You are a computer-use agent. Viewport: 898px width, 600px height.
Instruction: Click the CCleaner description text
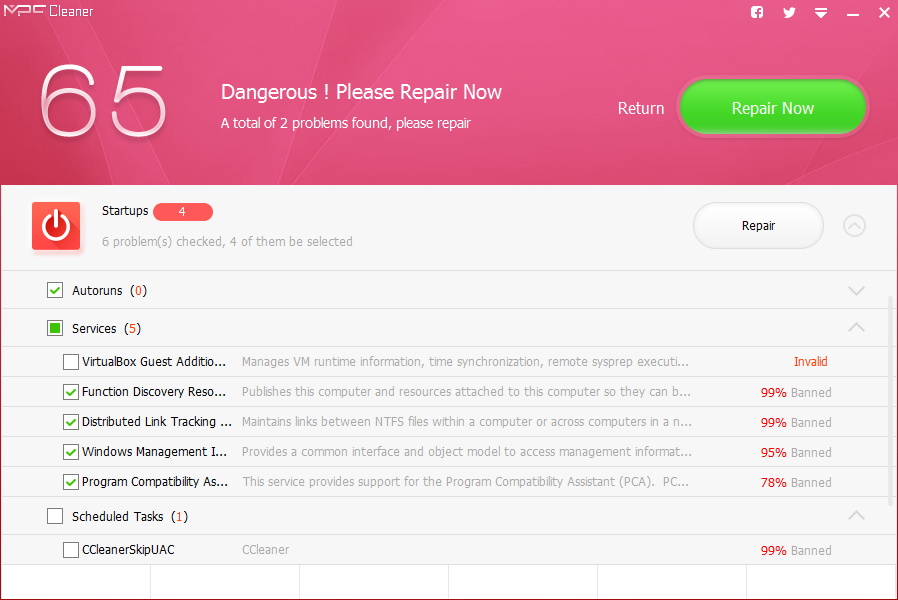click(x=265, y=550)
